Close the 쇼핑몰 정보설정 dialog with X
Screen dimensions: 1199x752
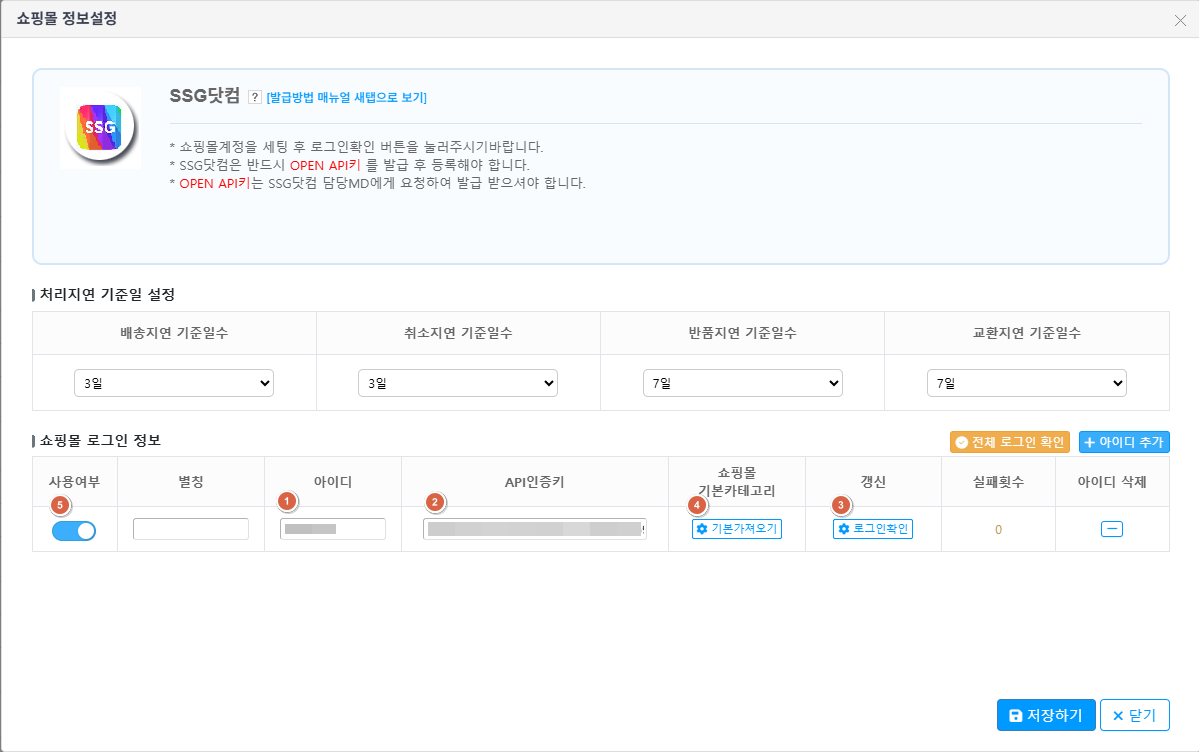click(1180, 21)
